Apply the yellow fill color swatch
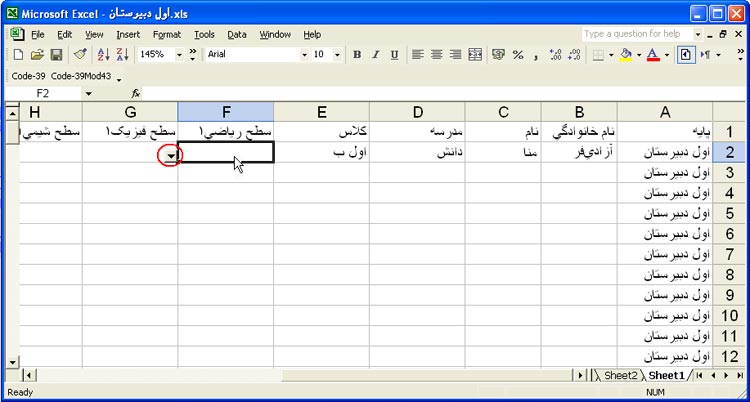750x402 pixels. [626, 54]
